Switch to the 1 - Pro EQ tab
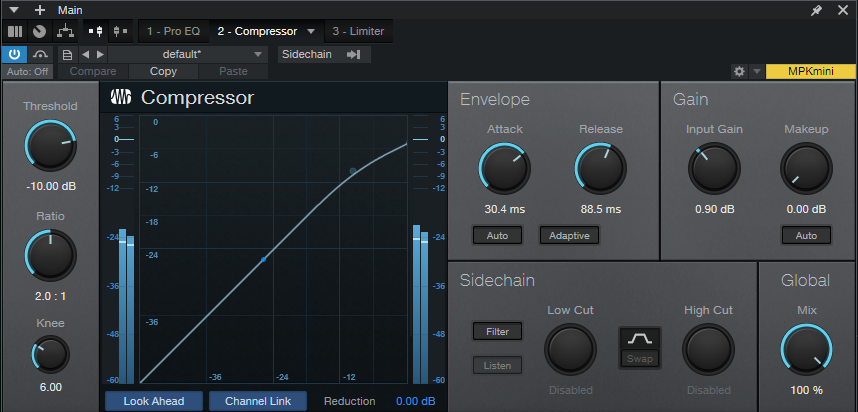This screenshot has width=858, height=412. click(x=173, y=31)
